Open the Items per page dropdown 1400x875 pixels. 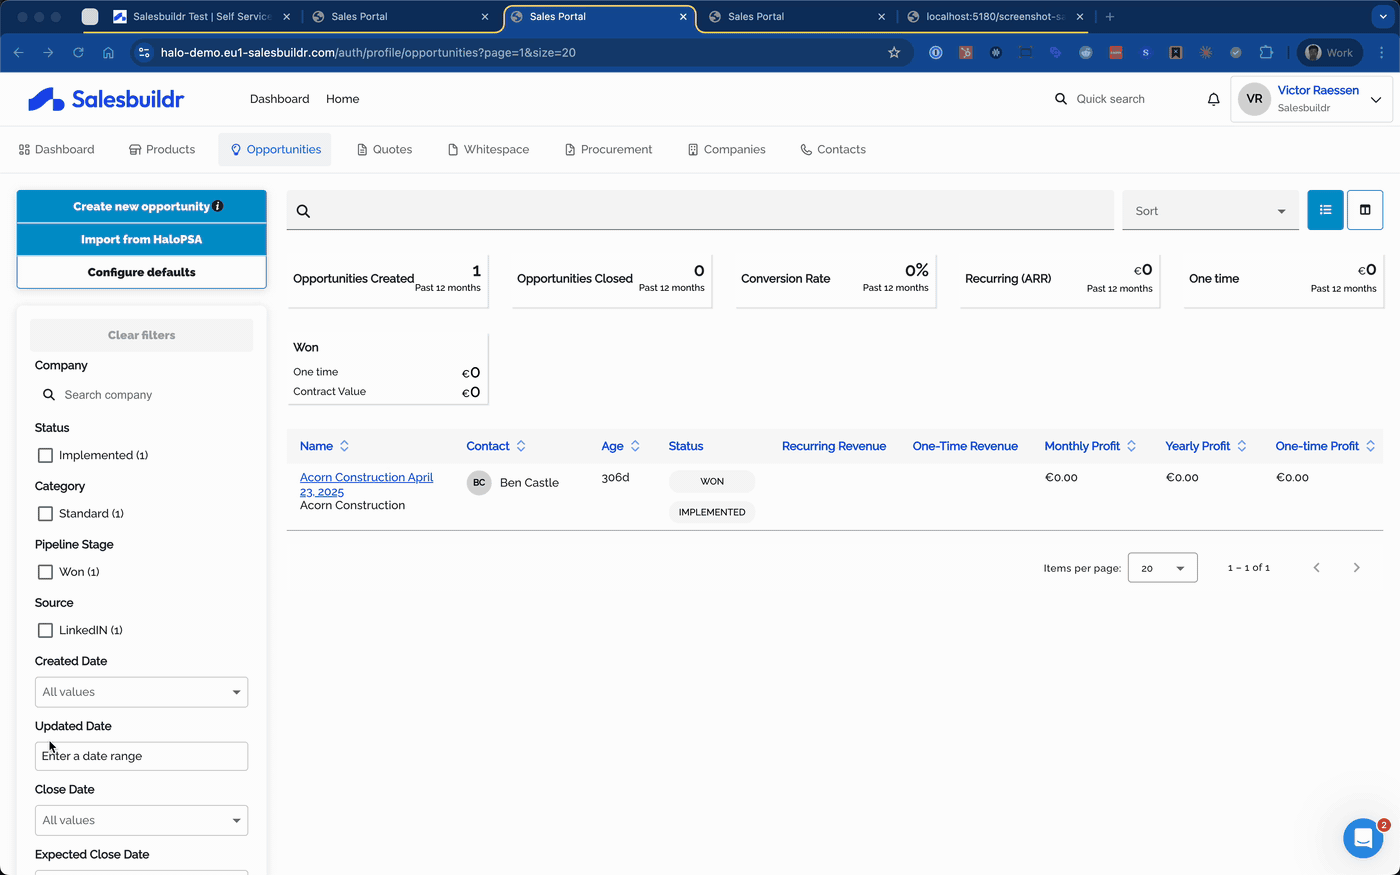(x=1162, y=568)
